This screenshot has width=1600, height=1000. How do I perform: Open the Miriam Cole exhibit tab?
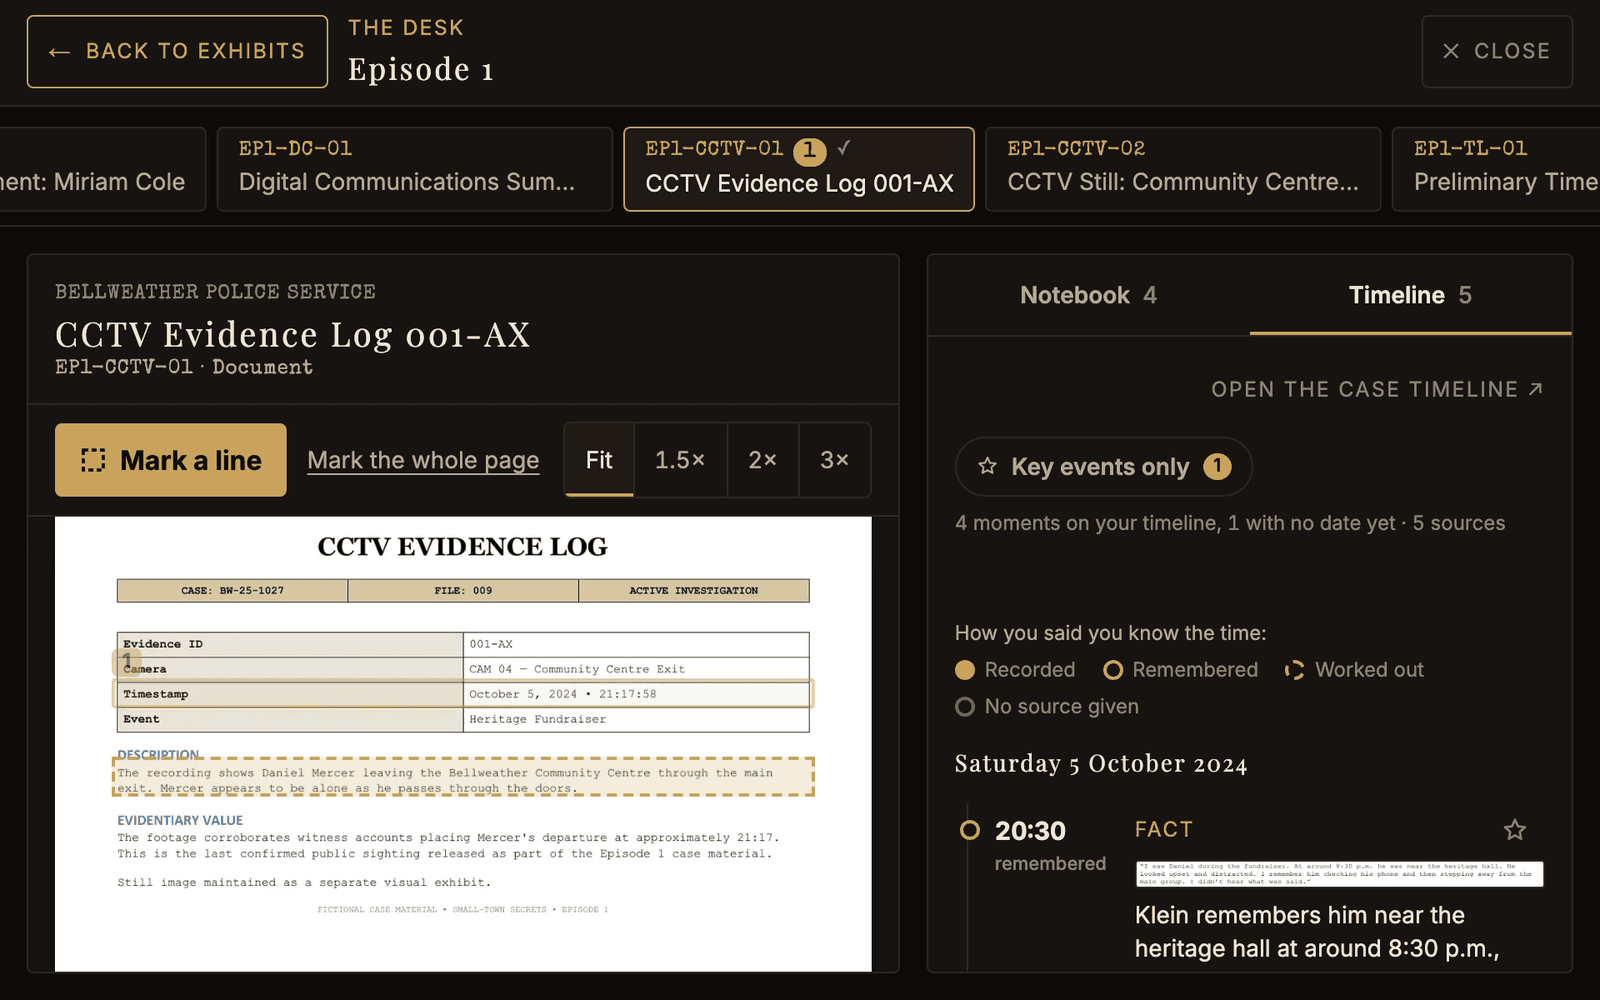[102, 169]
